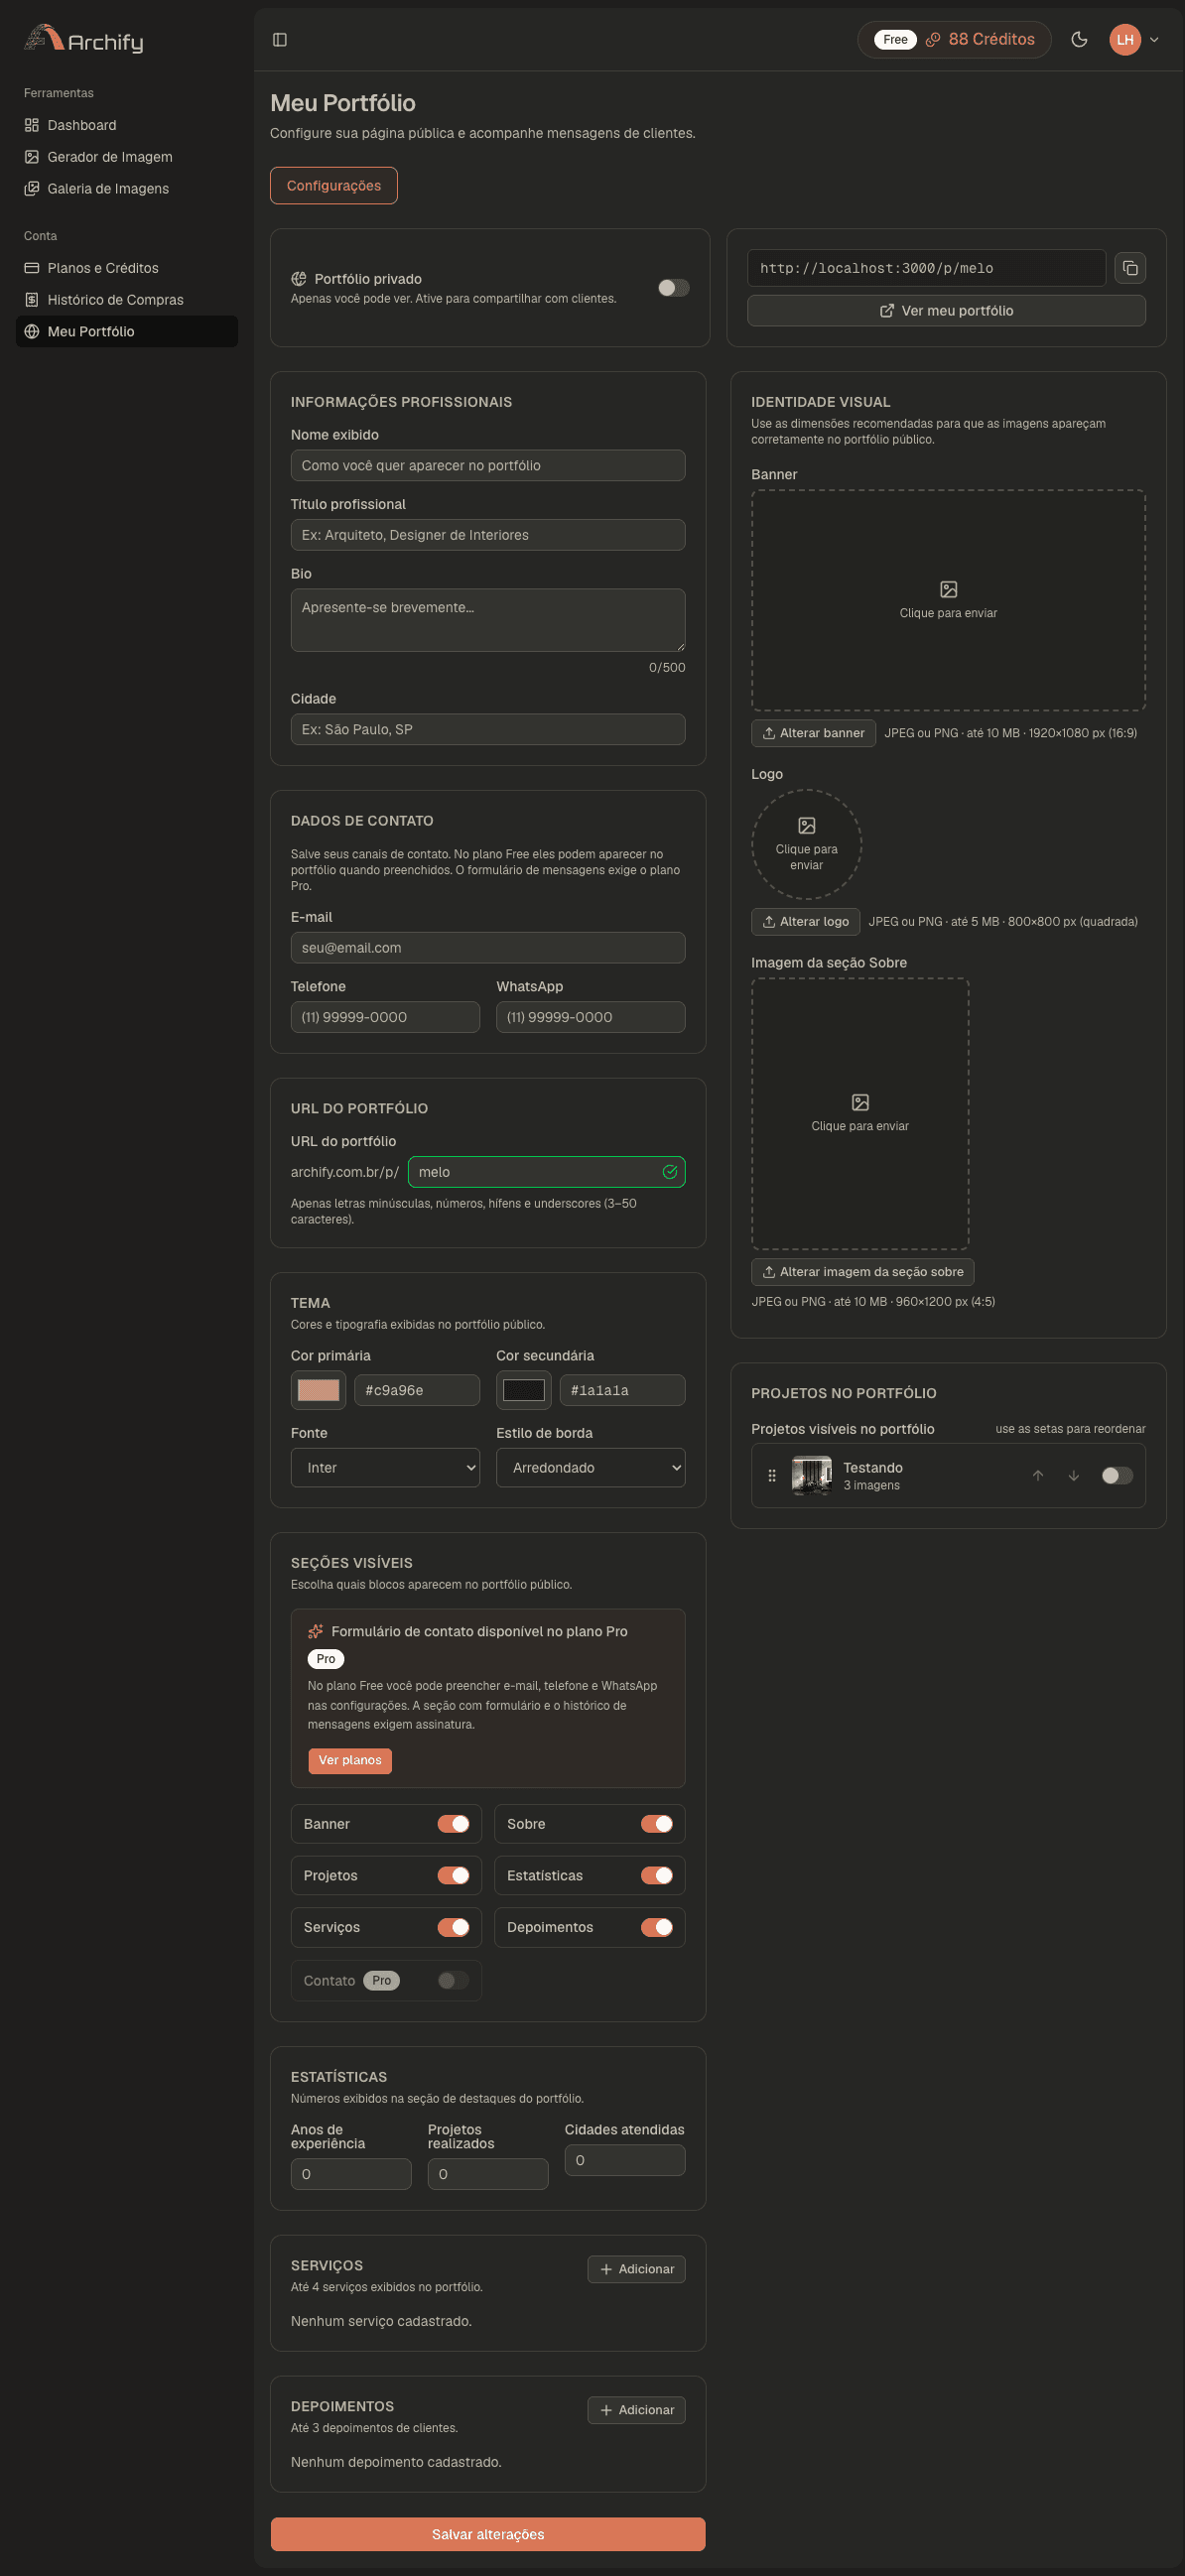Click Salvar alterações button
The image size is (1185, 2576).
(x=488, y=2535)
